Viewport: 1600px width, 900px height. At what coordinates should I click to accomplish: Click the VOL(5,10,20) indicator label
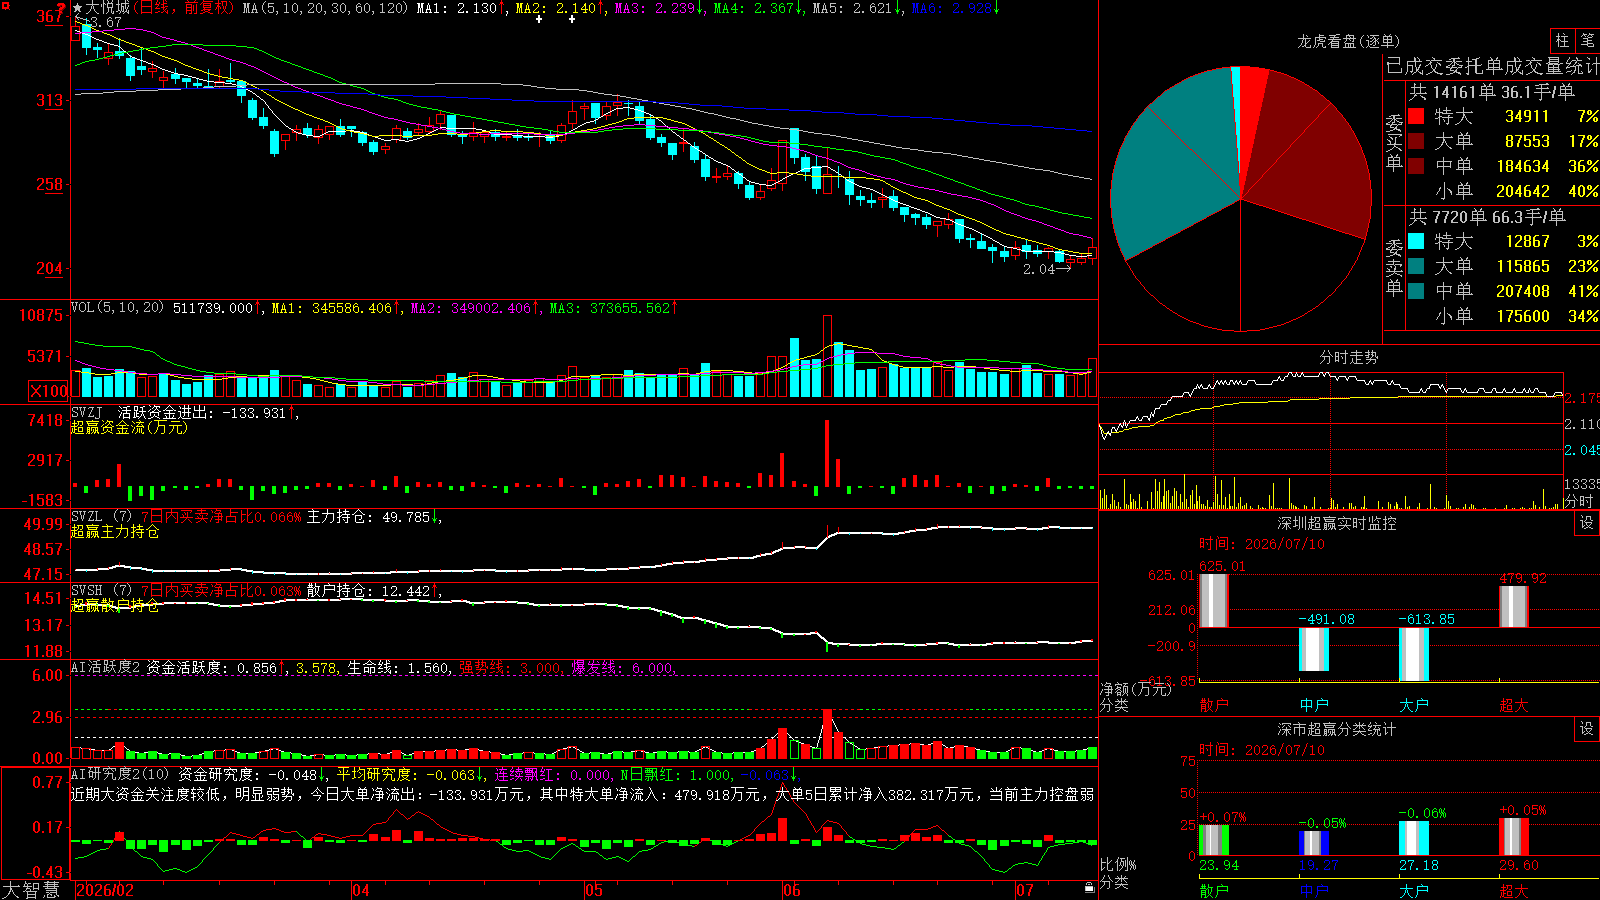tap(117, 308)
